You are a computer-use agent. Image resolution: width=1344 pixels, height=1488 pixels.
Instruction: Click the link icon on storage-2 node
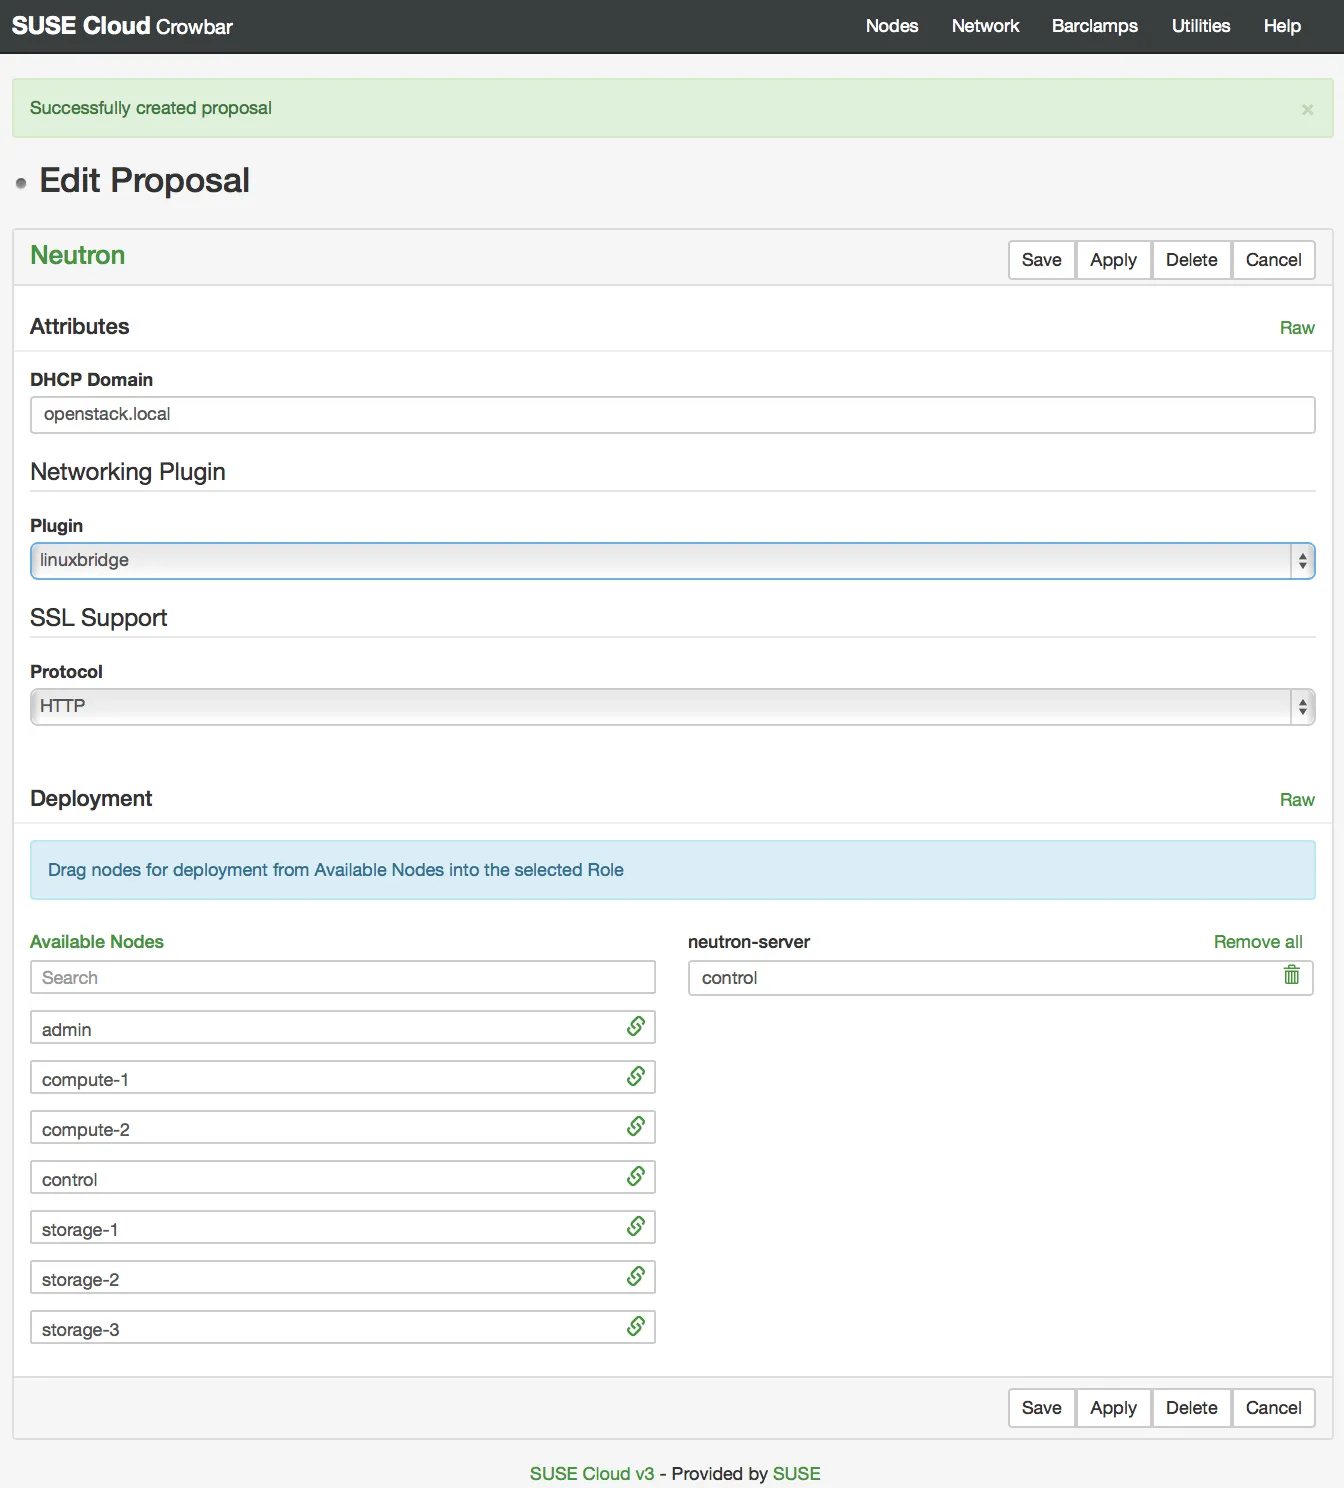636,1276
